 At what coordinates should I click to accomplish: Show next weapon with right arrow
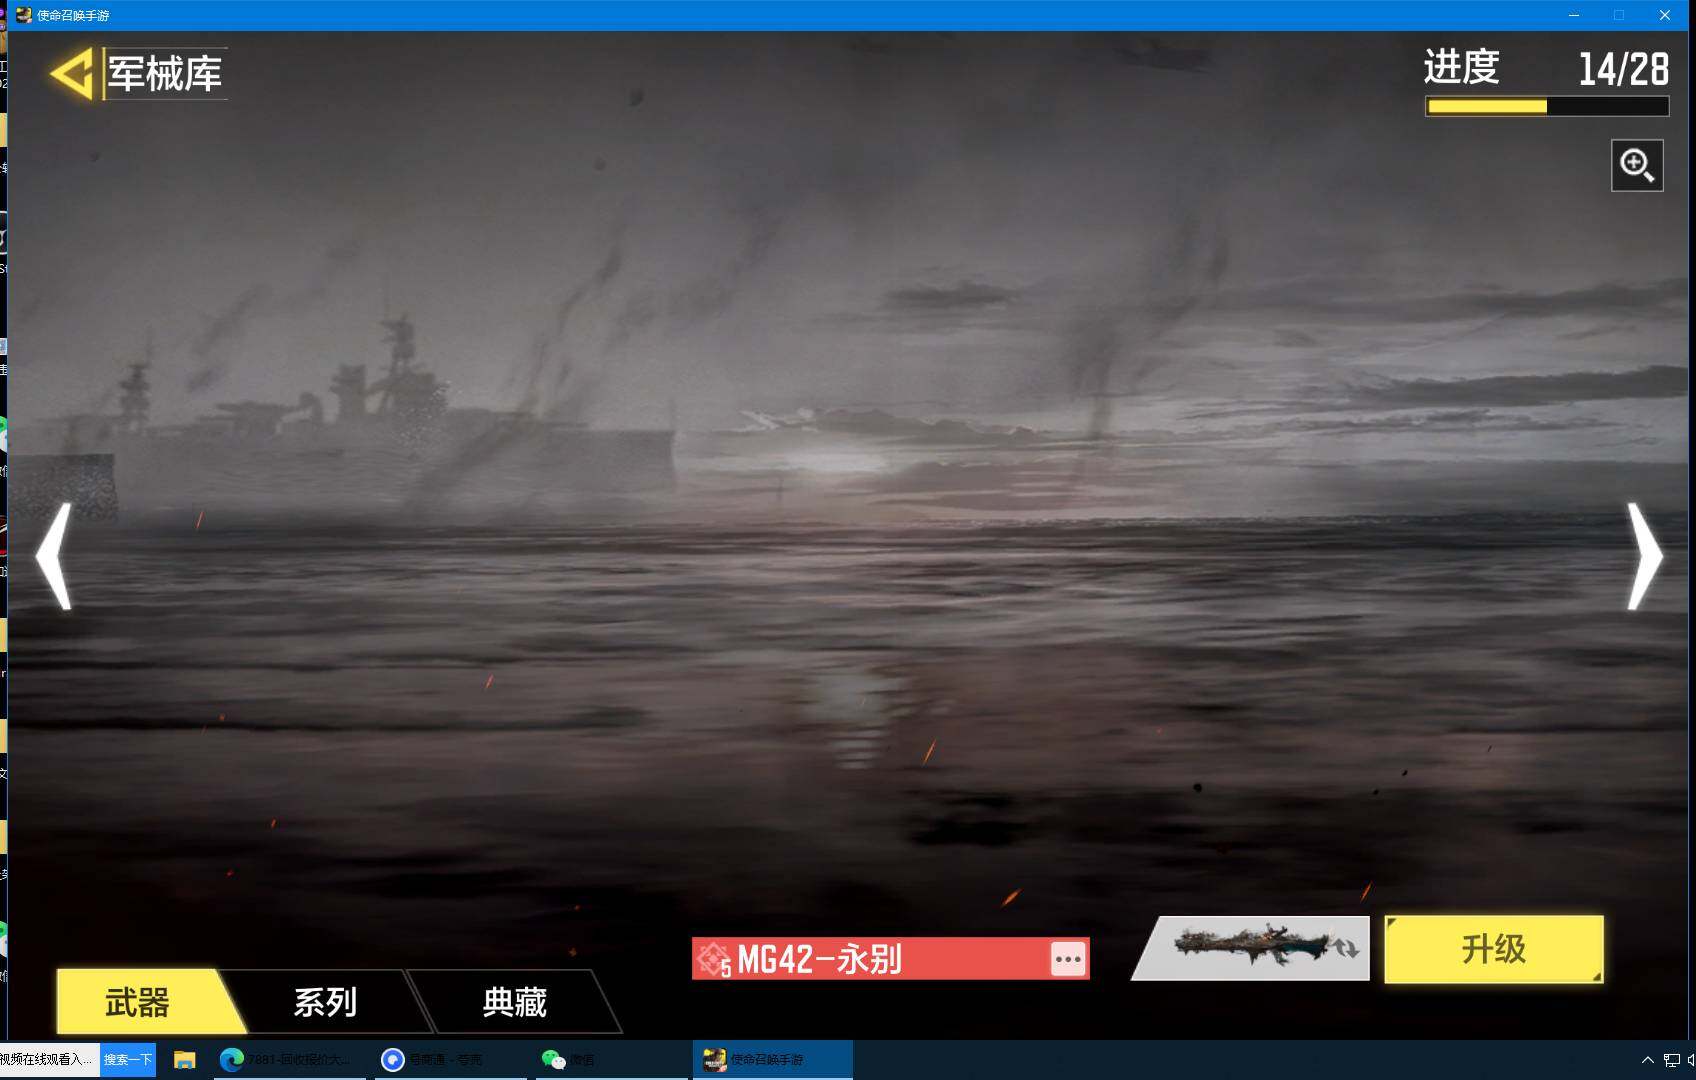(1644, 556)
